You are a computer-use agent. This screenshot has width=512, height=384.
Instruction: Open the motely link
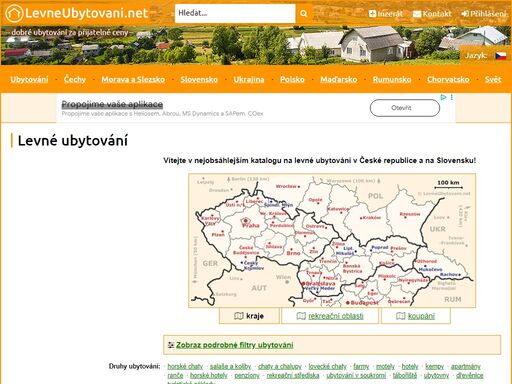385,366
